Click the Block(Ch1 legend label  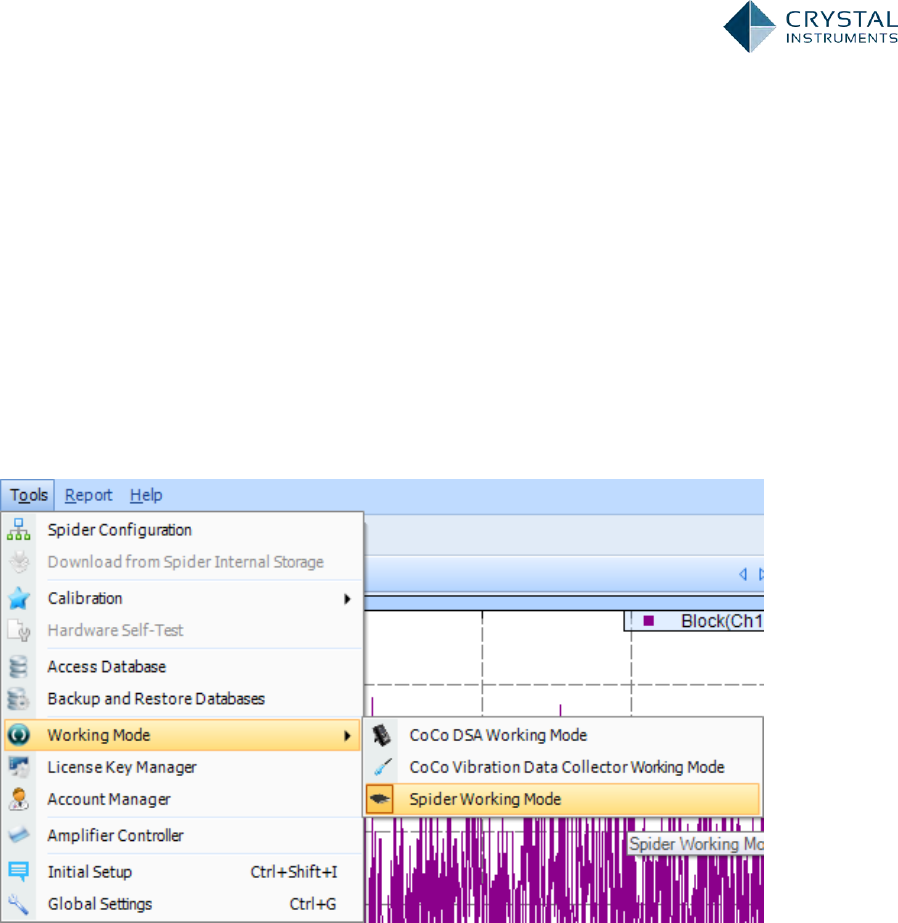pos(721,621)
